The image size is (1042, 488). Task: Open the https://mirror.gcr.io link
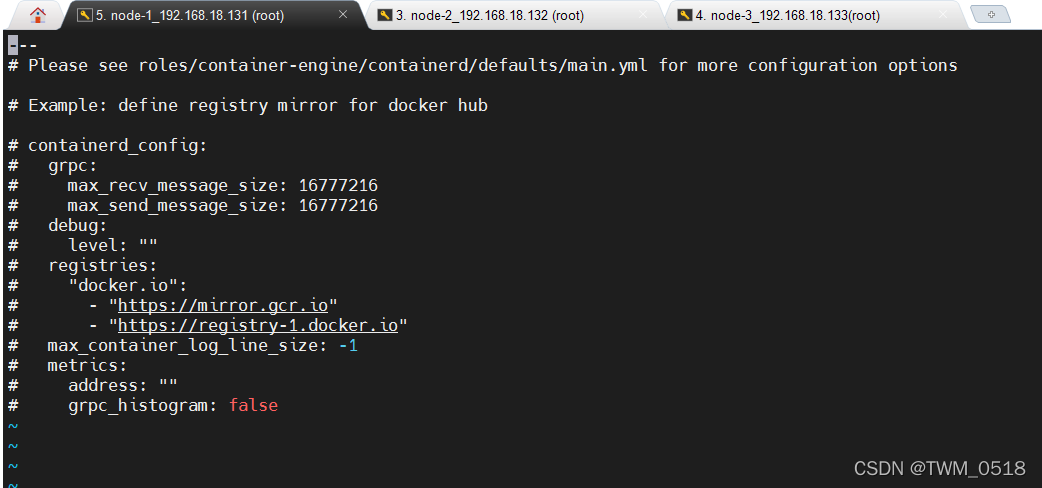pos(223,305)
